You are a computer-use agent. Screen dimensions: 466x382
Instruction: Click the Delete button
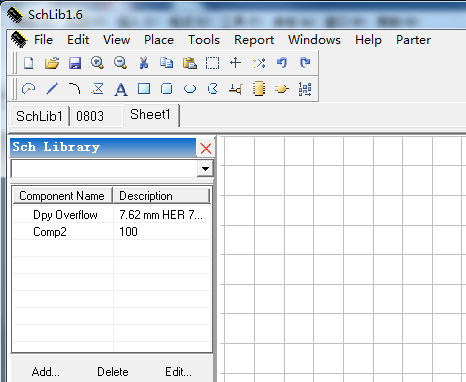(113, 372)
